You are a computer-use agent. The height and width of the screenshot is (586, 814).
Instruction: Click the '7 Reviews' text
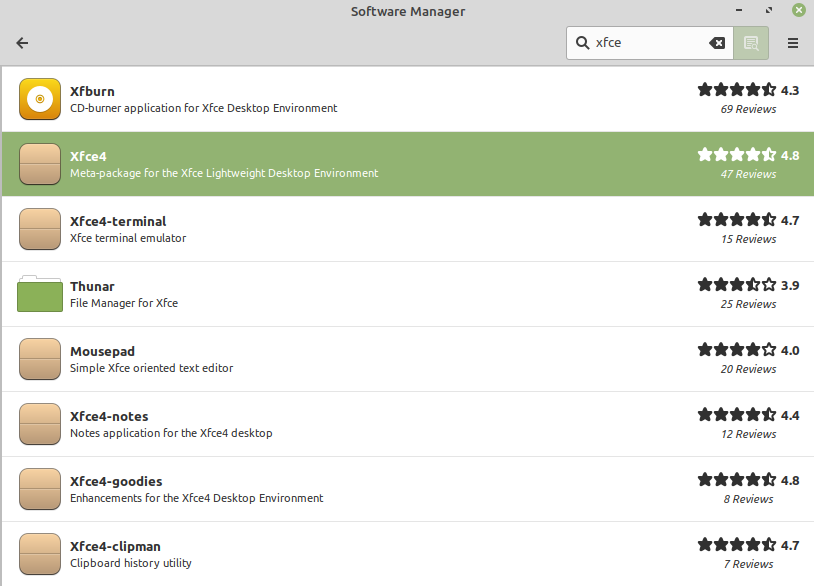pos(748,564)
